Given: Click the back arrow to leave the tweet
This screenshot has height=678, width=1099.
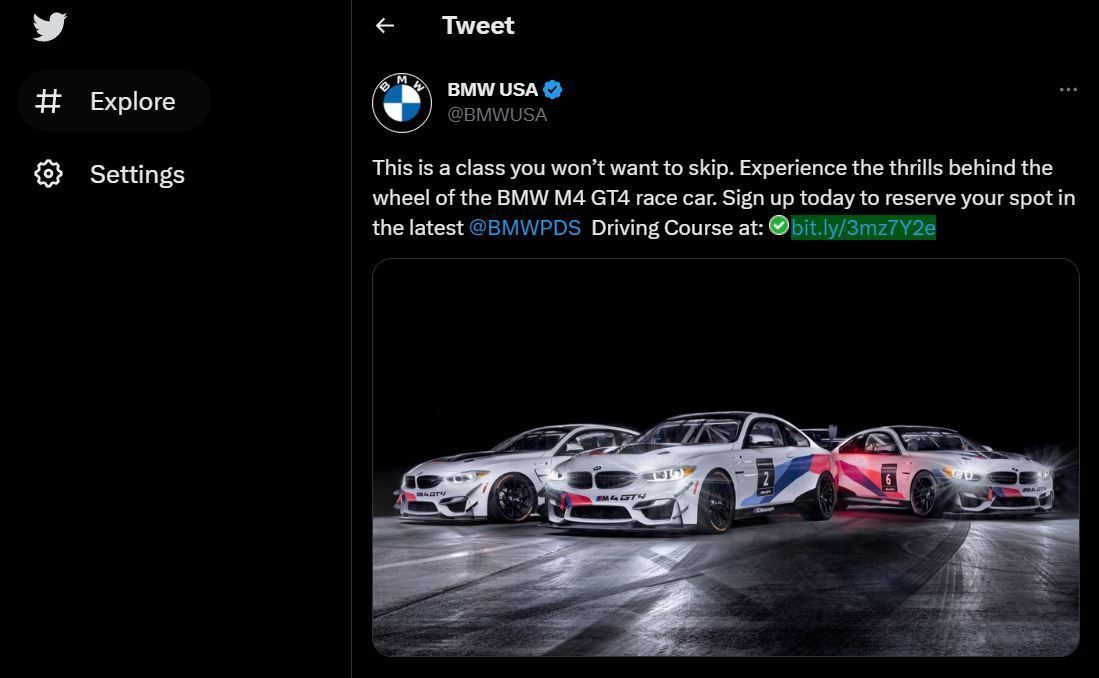Looking at the screenshot, I should (x=385, y=25).
